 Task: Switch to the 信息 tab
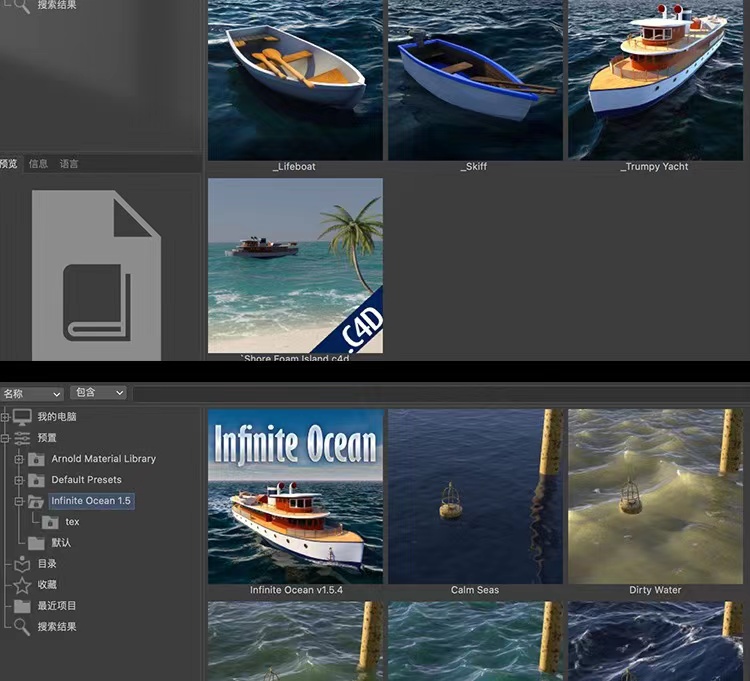38,164
